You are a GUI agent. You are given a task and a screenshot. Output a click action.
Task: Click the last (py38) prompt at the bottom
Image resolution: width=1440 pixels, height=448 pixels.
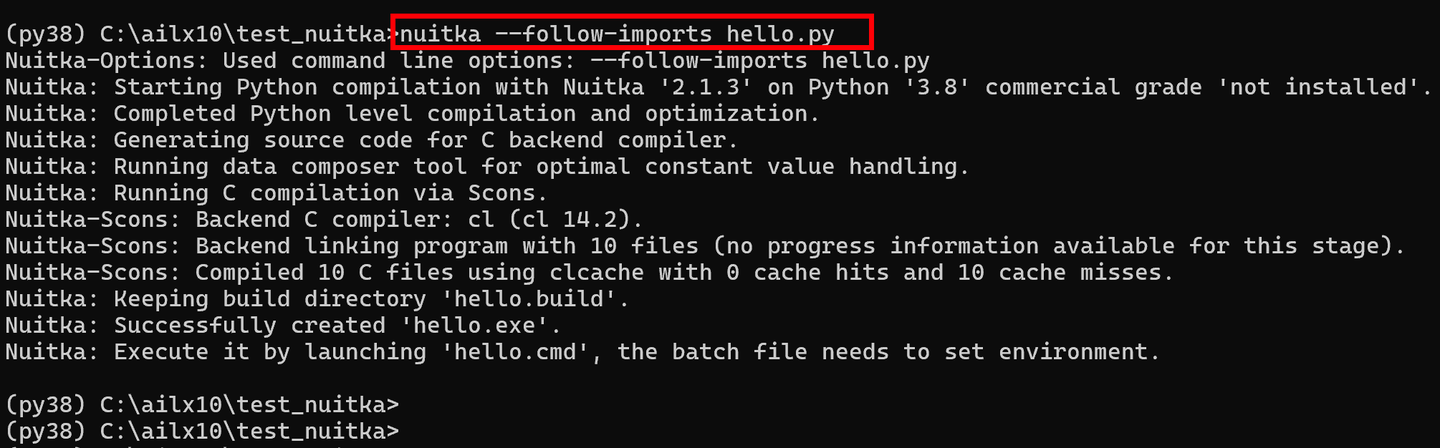(202, 431)
